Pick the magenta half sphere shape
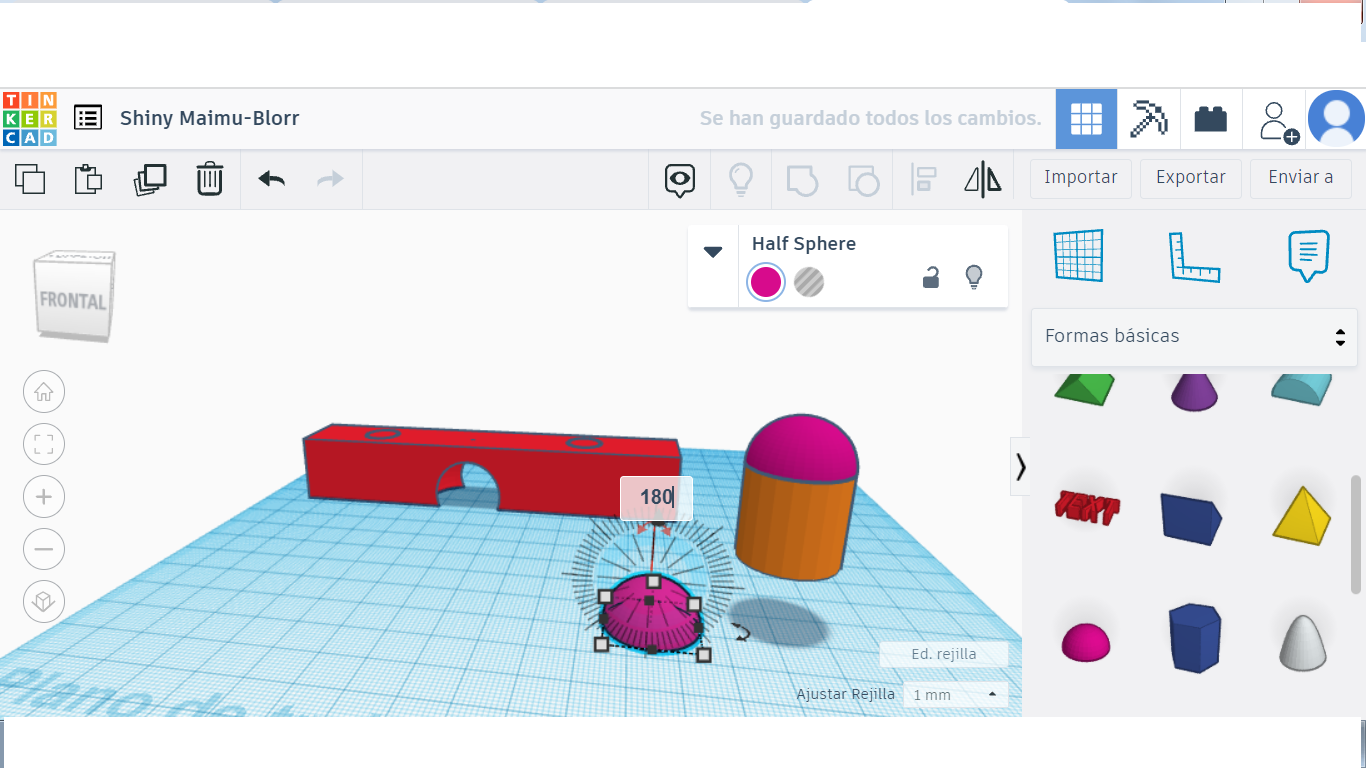Screen dimensions: 1366x768 coord(1086,642)
